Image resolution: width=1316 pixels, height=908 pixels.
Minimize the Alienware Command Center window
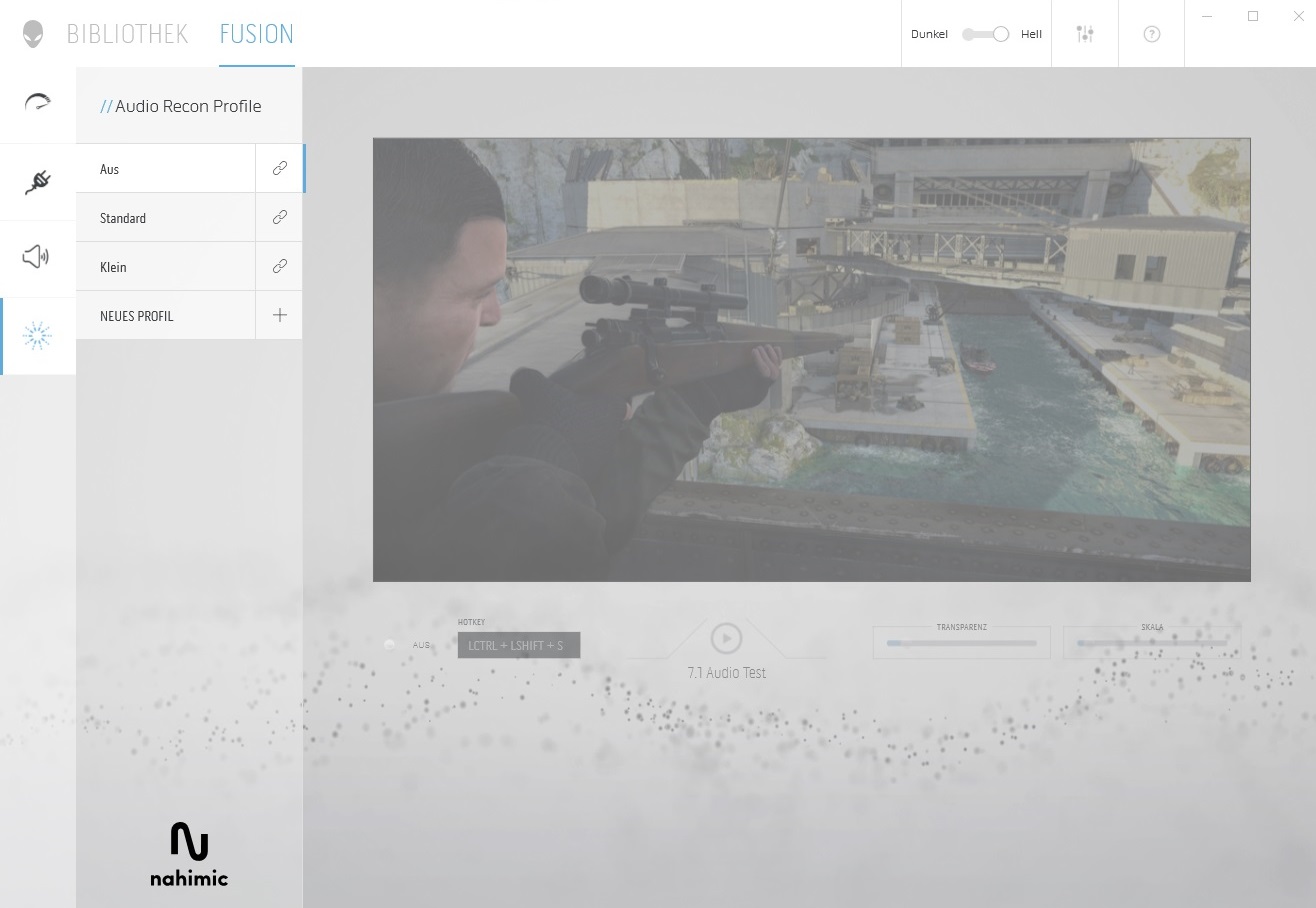point(1208,16)
